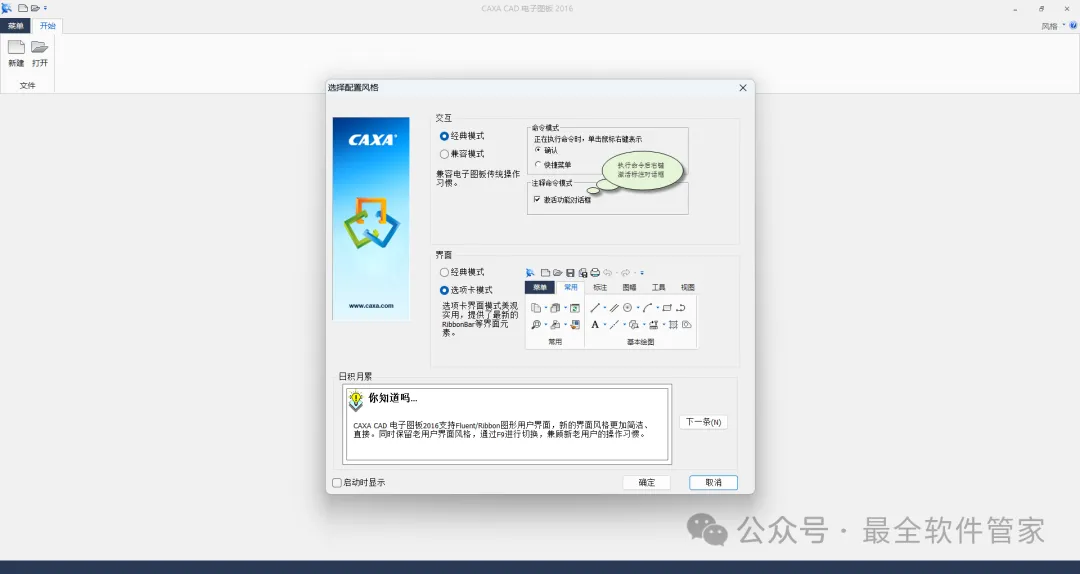Click the blue help question icon
The image size is (1080, 574).
(1073, 25)
